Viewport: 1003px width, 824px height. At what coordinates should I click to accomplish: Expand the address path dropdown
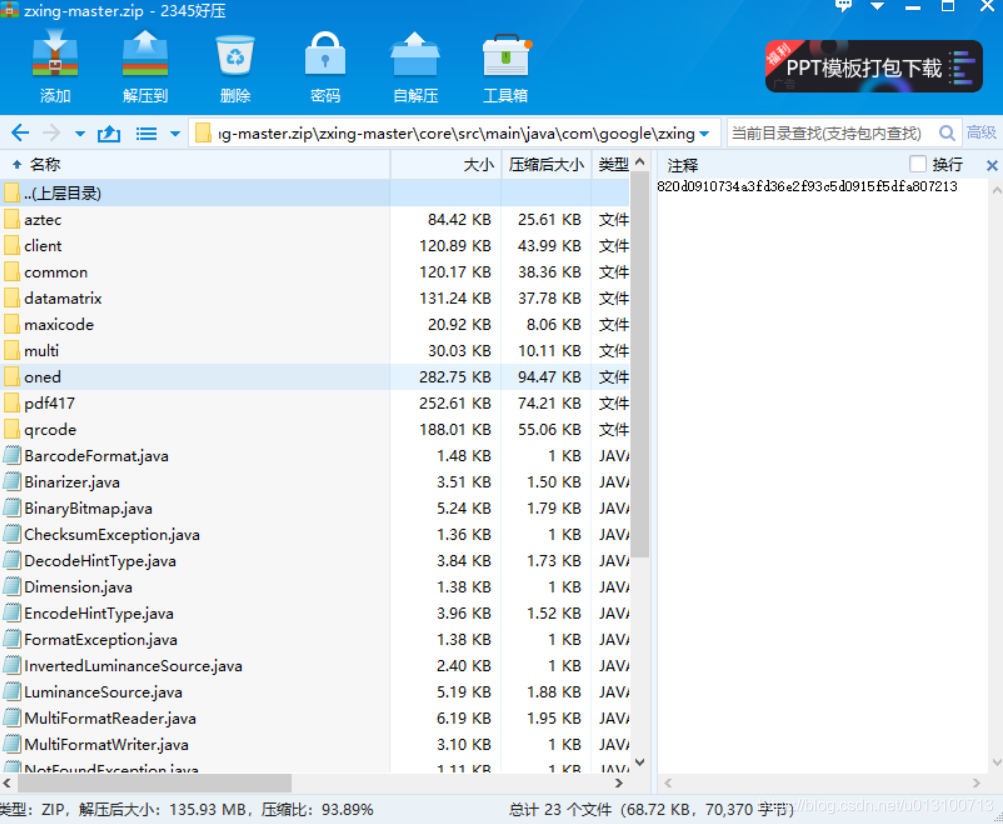click(704, 134)
